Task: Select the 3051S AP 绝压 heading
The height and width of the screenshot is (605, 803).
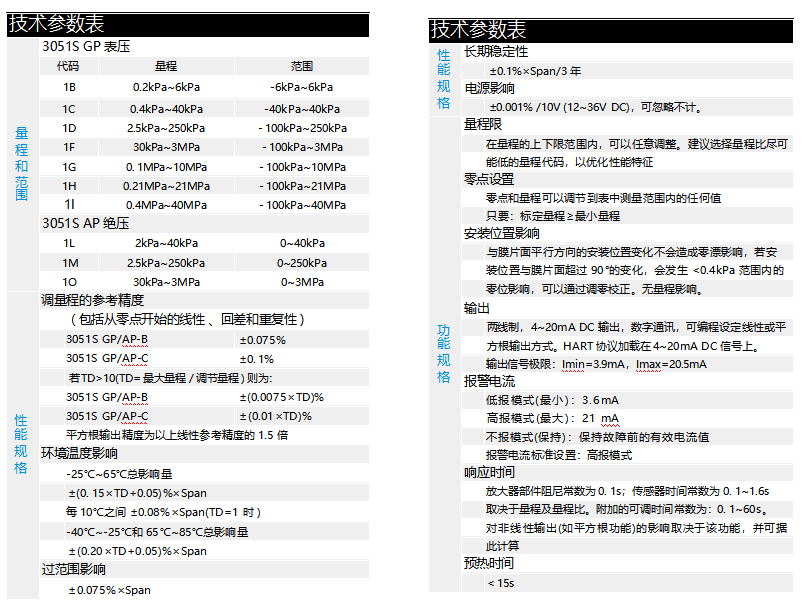Action: [x=86, y=223]
